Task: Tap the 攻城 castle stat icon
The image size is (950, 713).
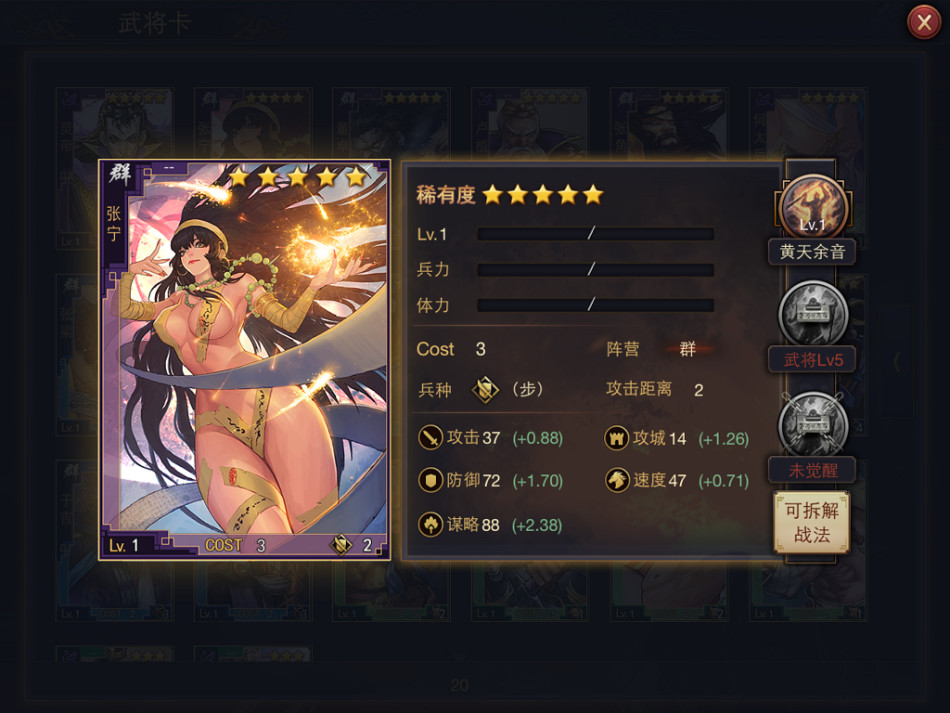Action: point(616,437)
